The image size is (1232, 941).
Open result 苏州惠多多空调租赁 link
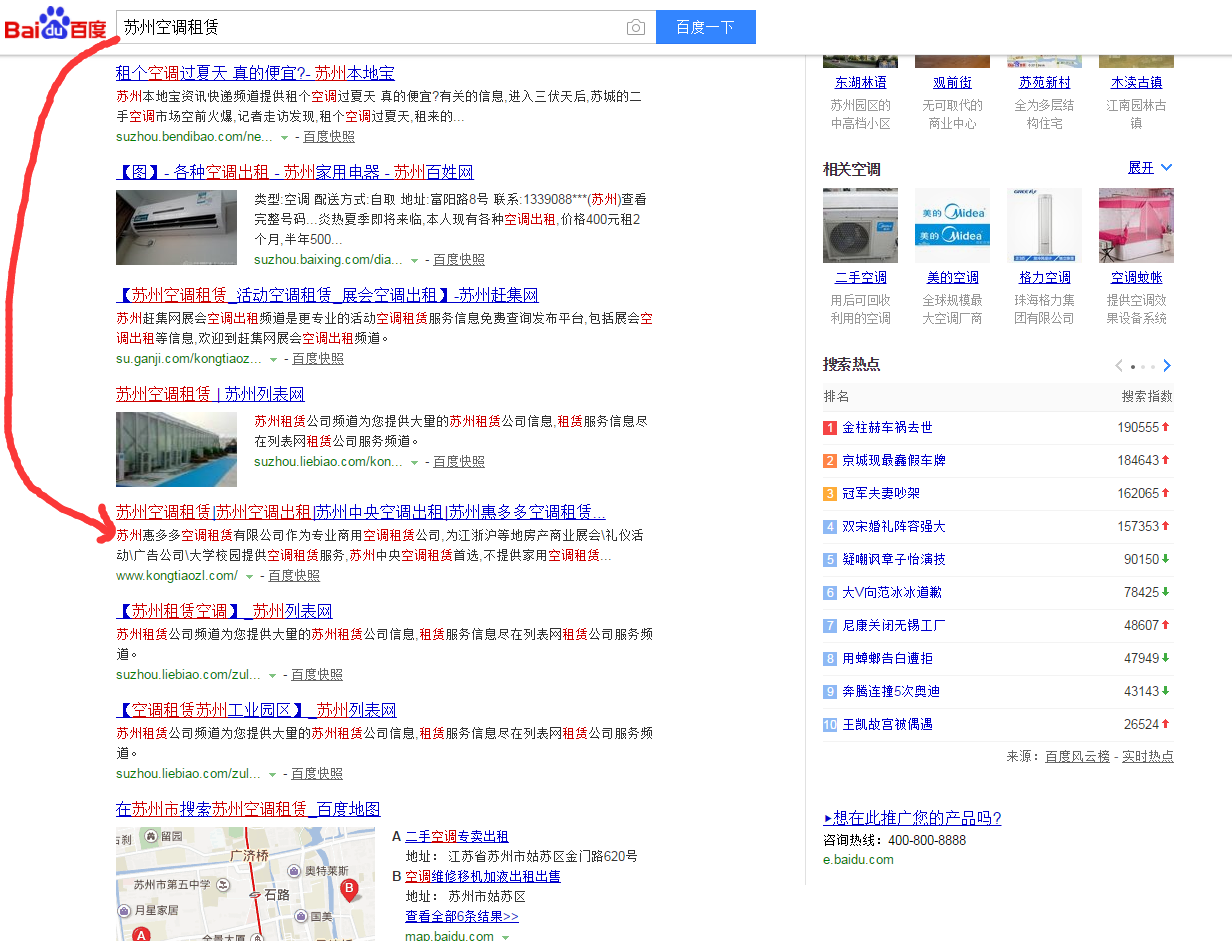pyautogui.click(x=360, y=512)
